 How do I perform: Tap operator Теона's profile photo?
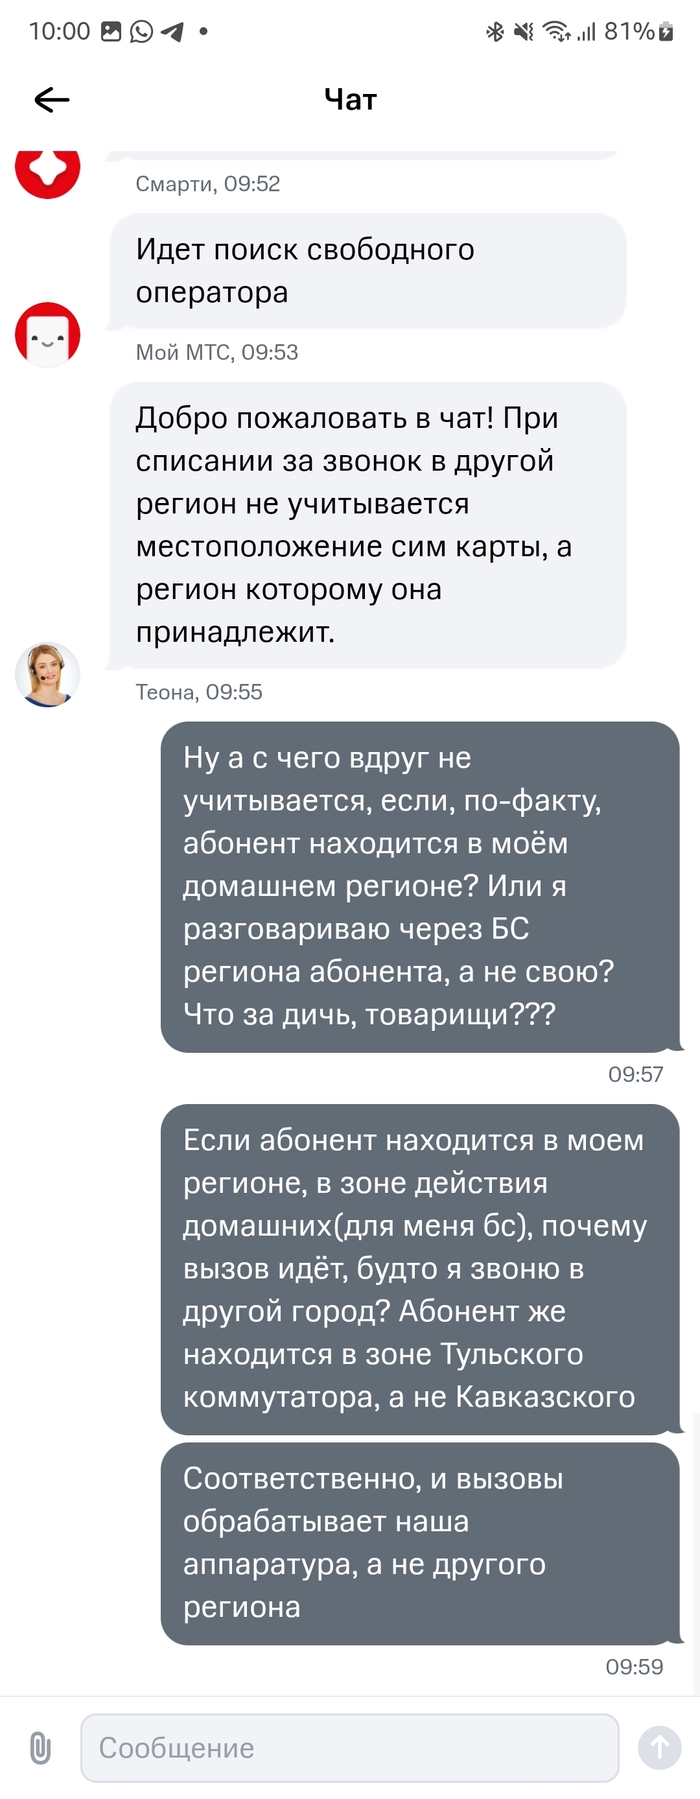[47, 675]
